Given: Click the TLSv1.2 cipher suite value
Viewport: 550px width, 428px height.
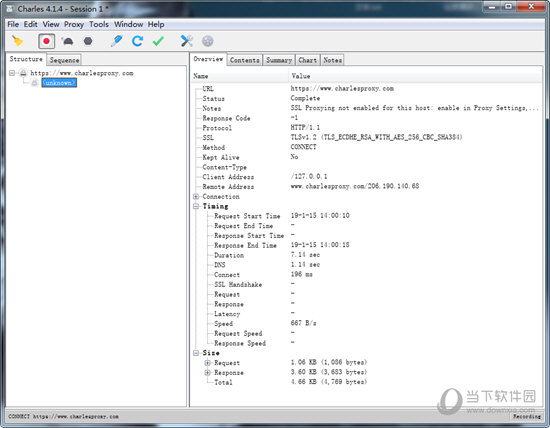Looking at the screenshot, I should 376,137.
